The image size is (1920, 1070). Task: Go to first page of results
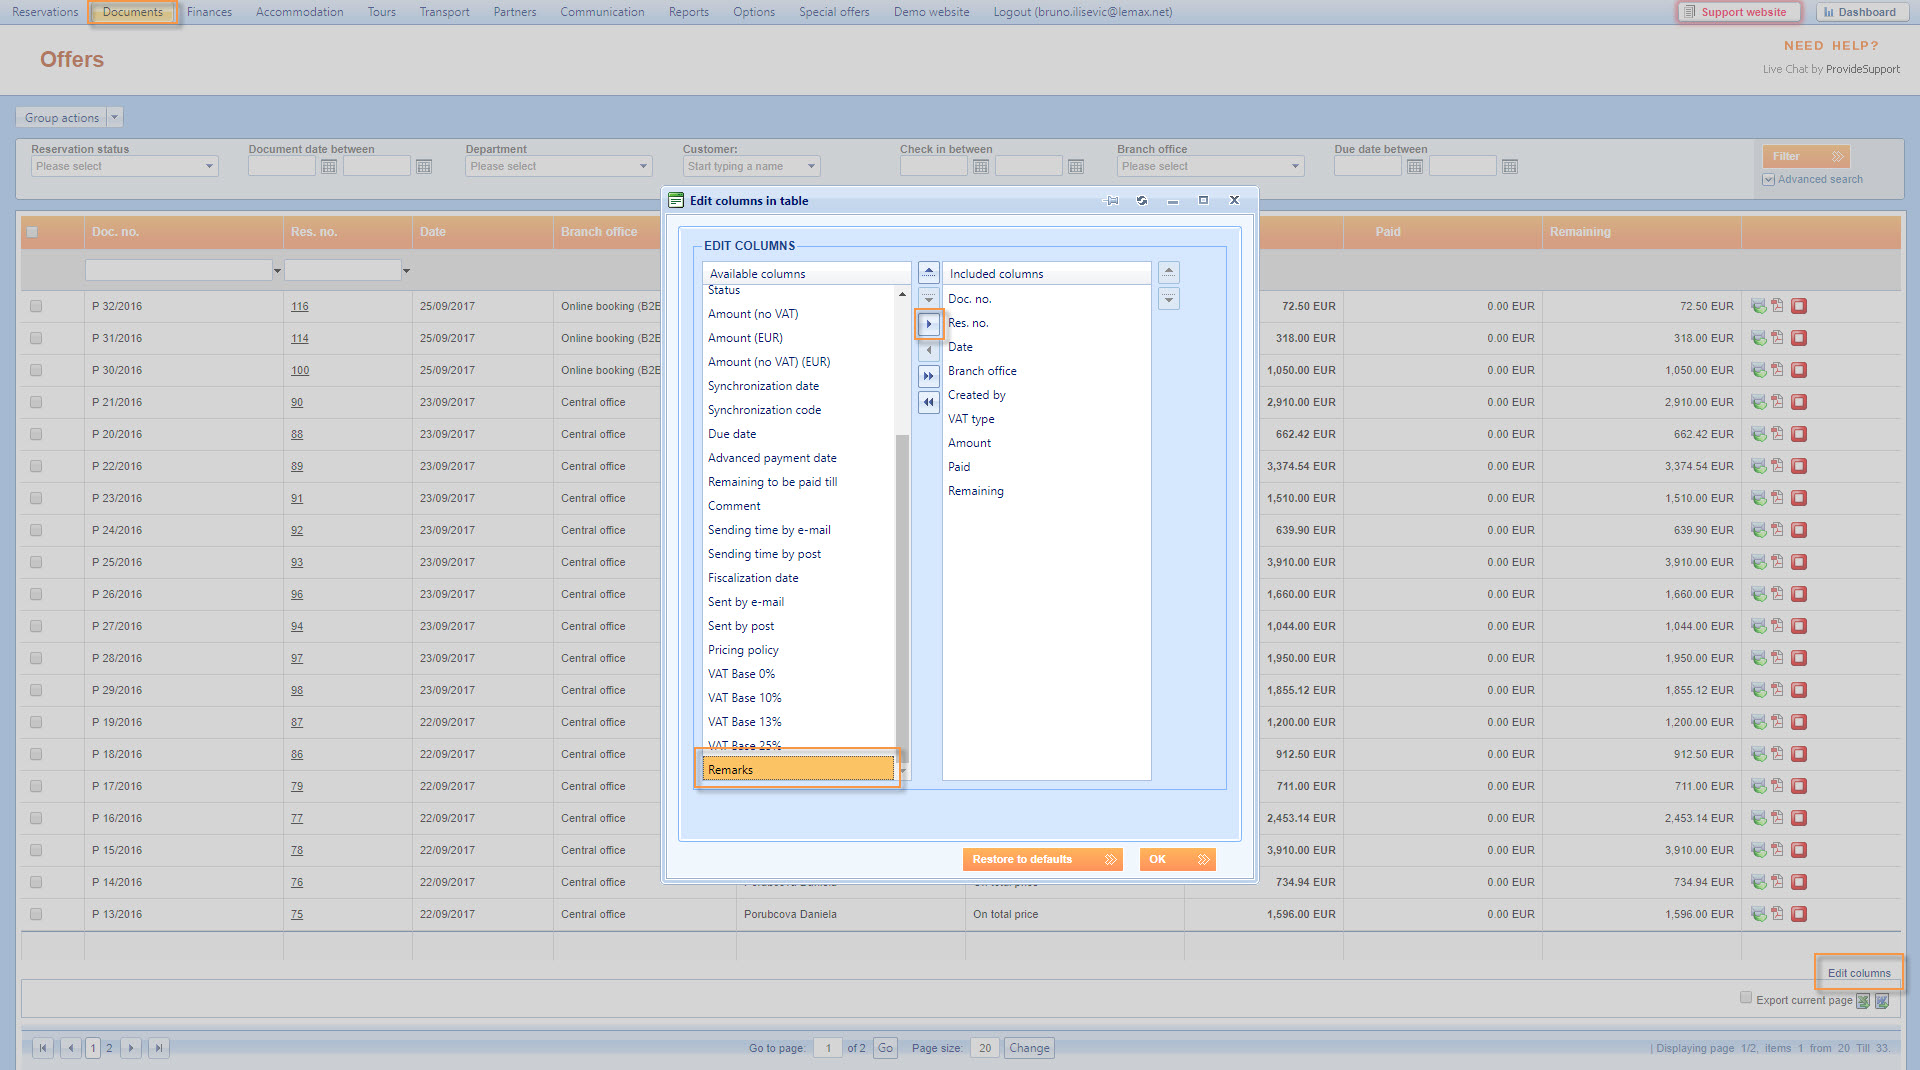tap(43, 1048)
